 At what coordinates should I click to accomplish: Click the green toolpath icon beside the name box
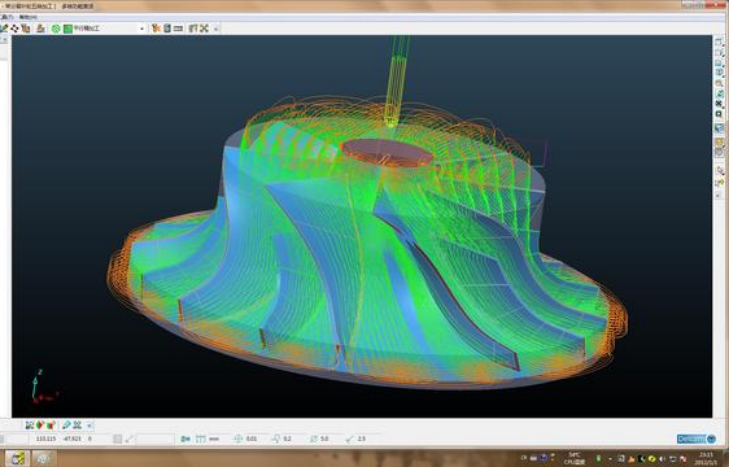(67, 28)
